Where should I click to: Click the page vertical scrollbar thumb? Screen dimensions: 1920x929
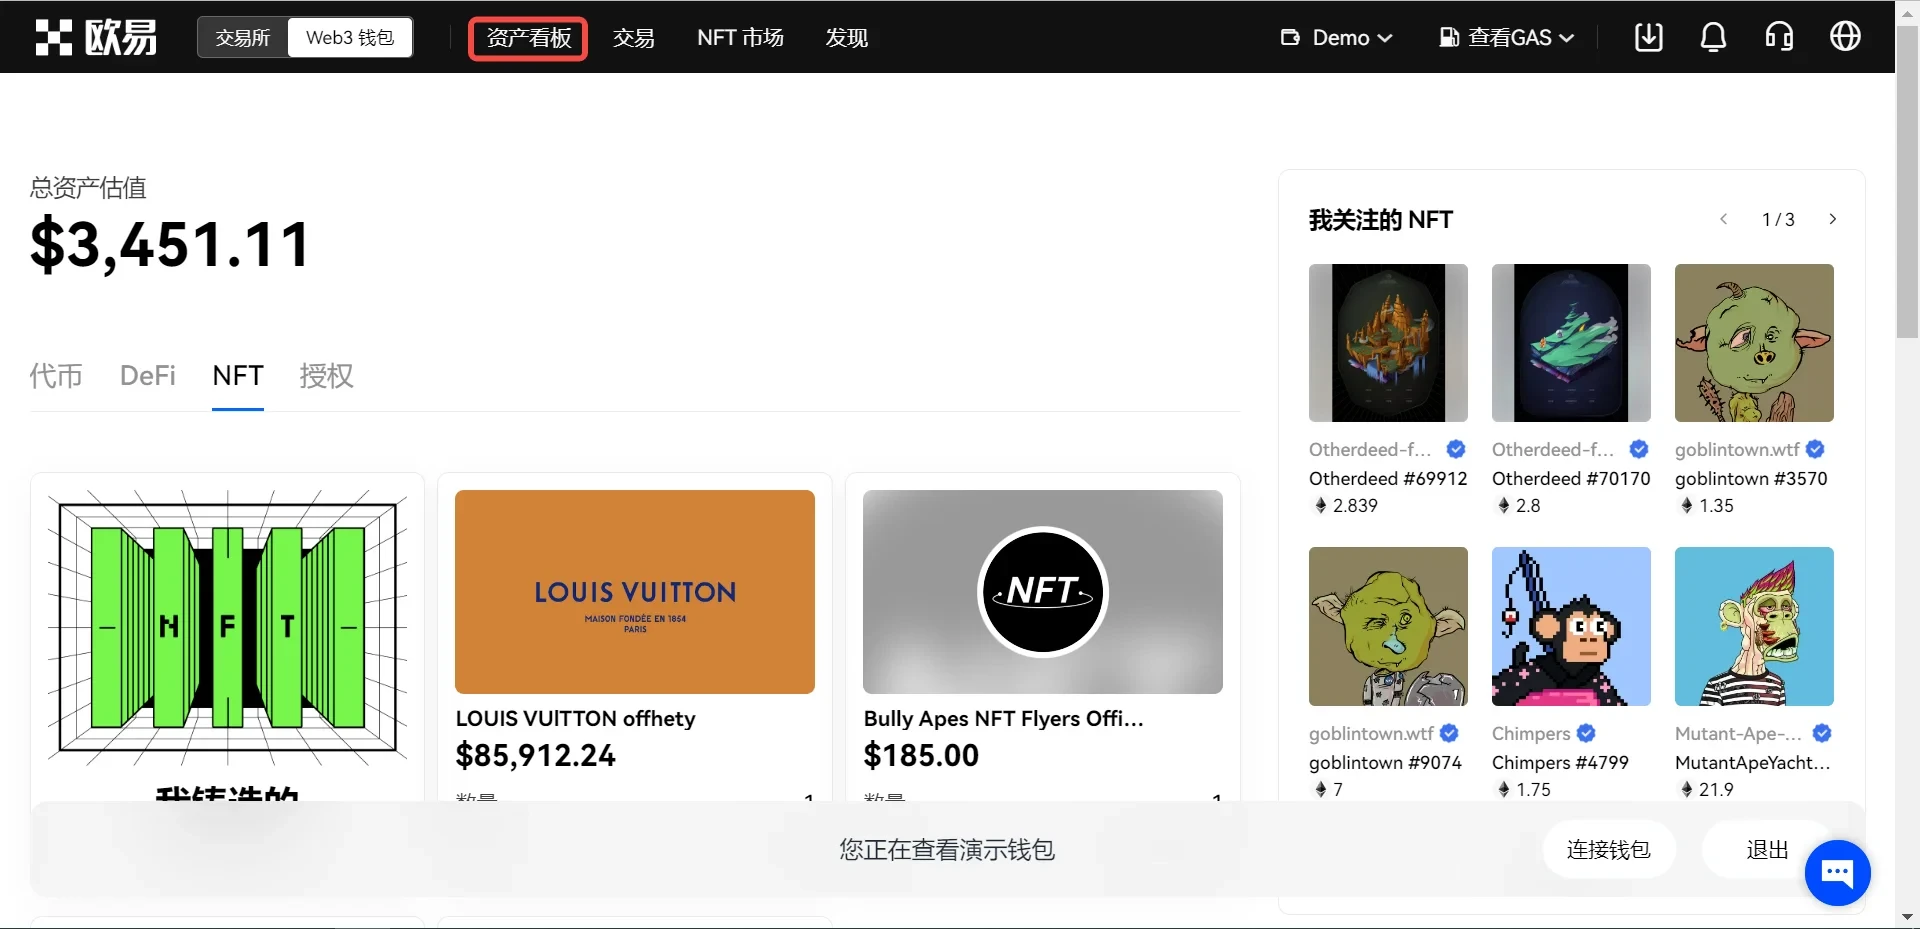click(x=1907, y=180)
